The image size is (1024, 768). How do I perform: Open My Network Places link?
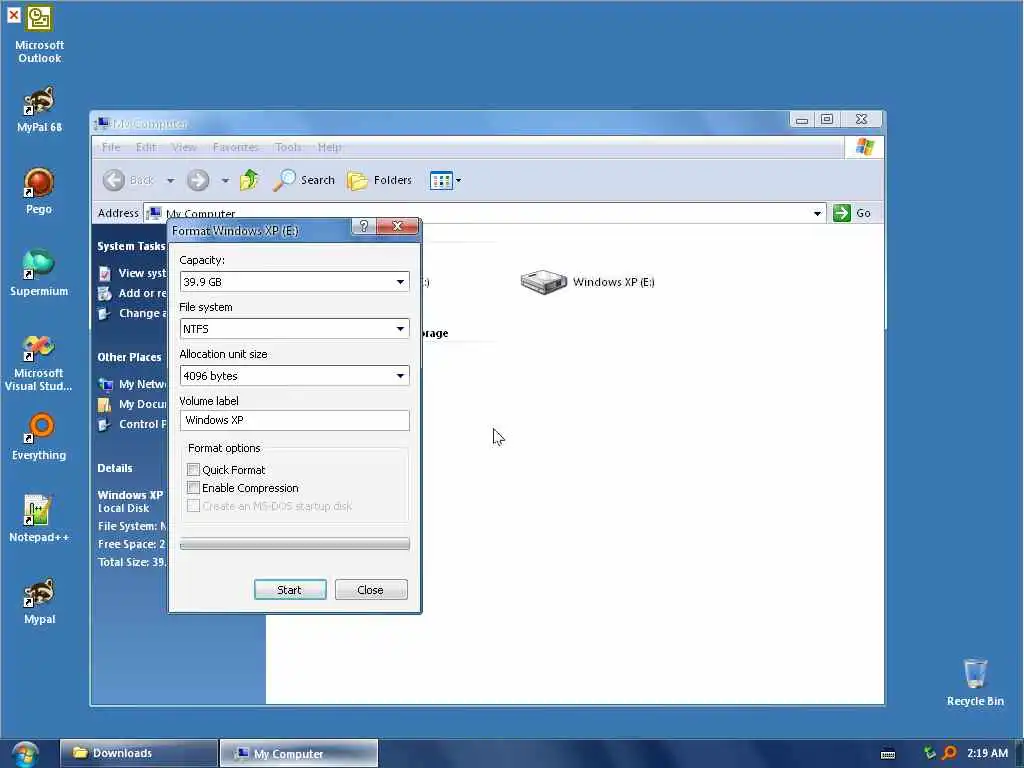133,384
